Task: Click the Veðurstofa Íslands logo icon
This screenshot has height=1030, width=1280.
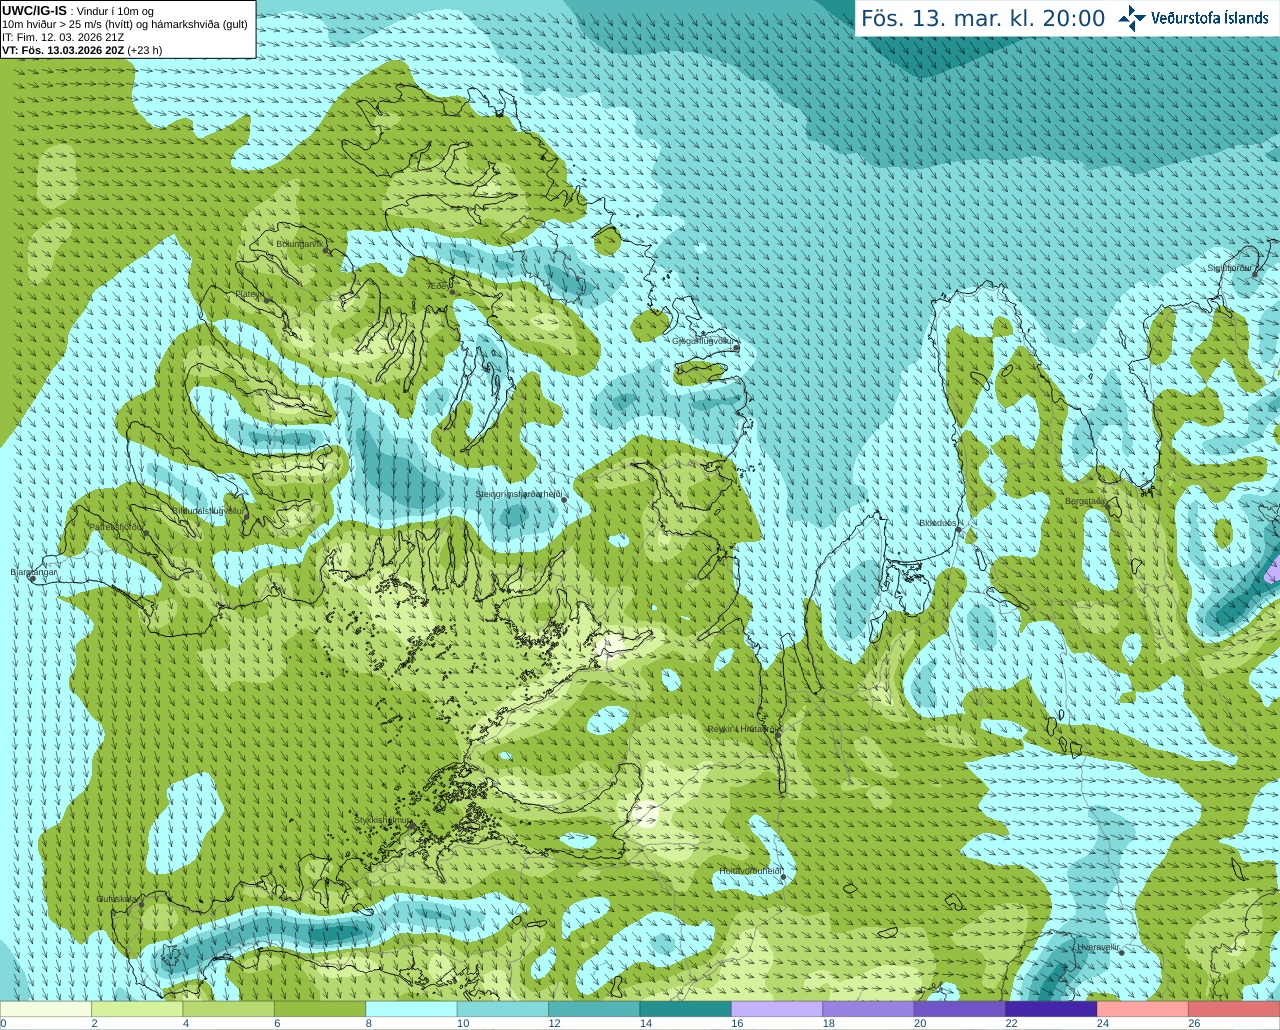Action: click(1132, 18)
